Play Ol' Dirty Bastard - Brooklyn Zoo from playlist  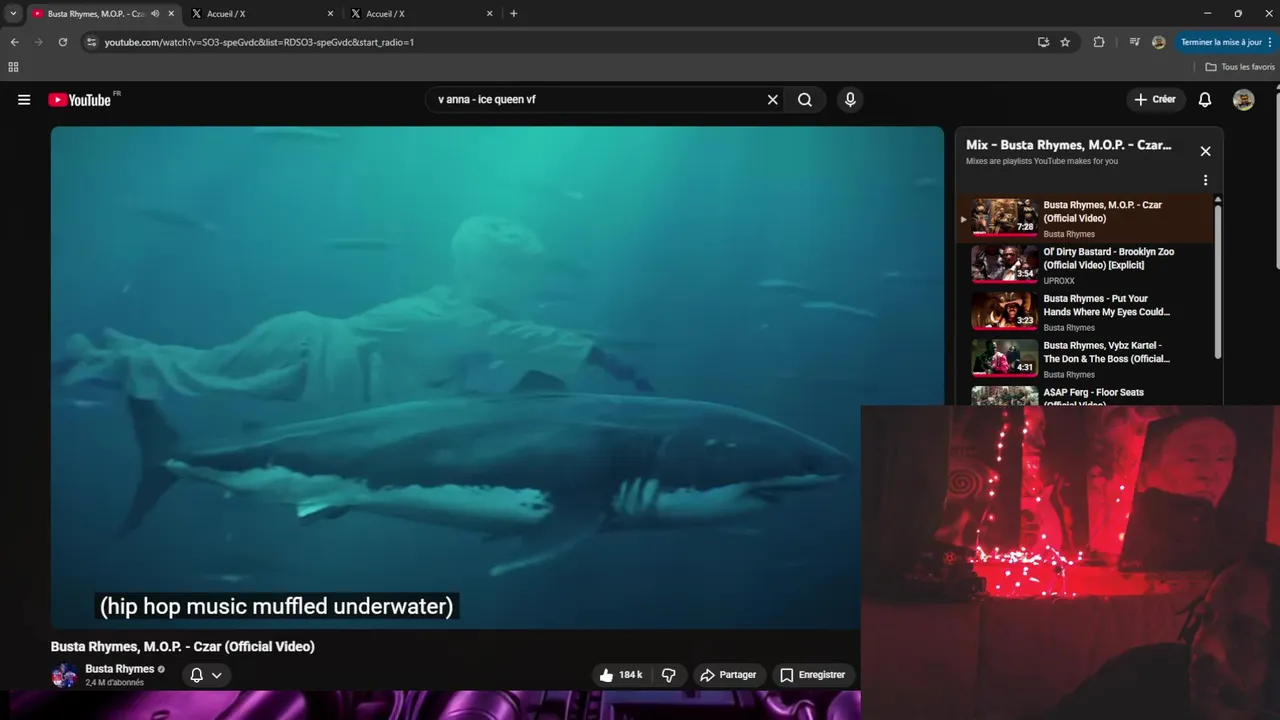[x=1085, y=265]
